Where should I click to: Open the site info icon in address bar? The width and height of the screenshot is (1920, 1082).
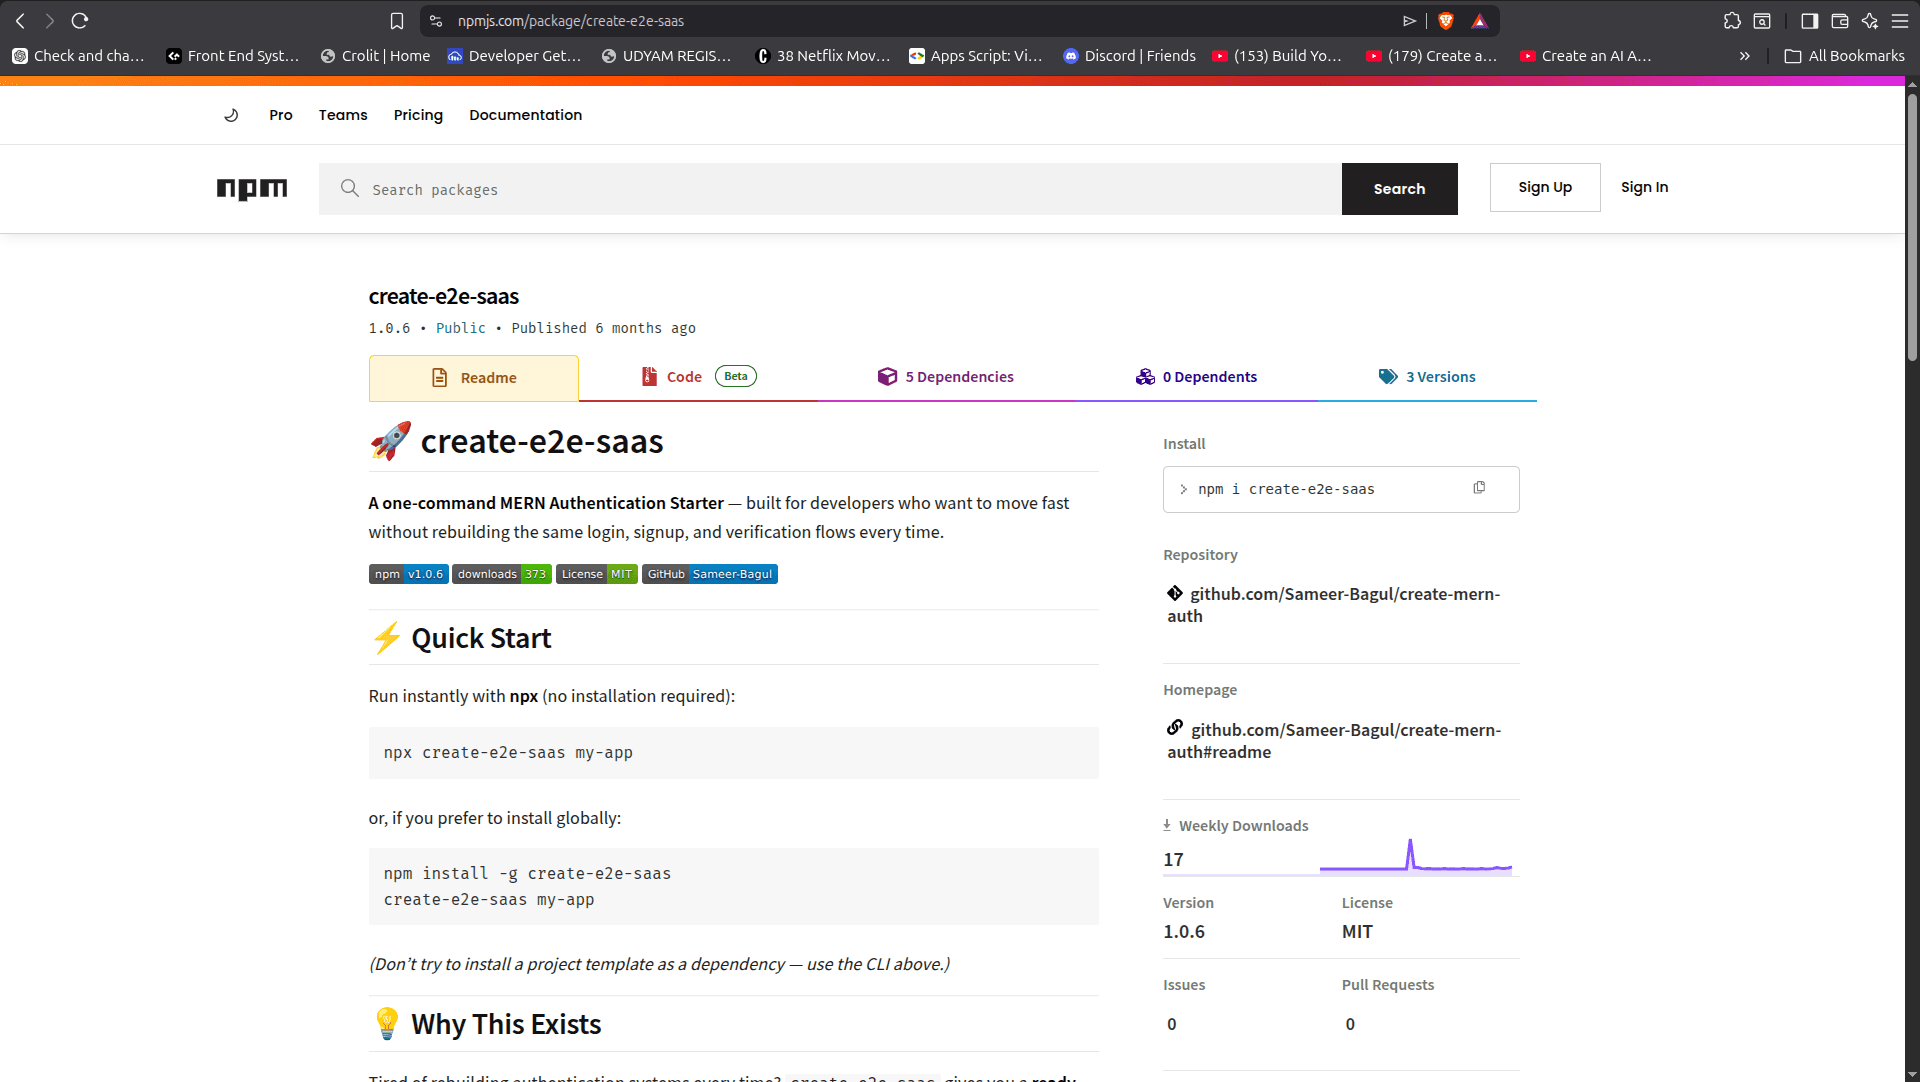tap(436, 21)
